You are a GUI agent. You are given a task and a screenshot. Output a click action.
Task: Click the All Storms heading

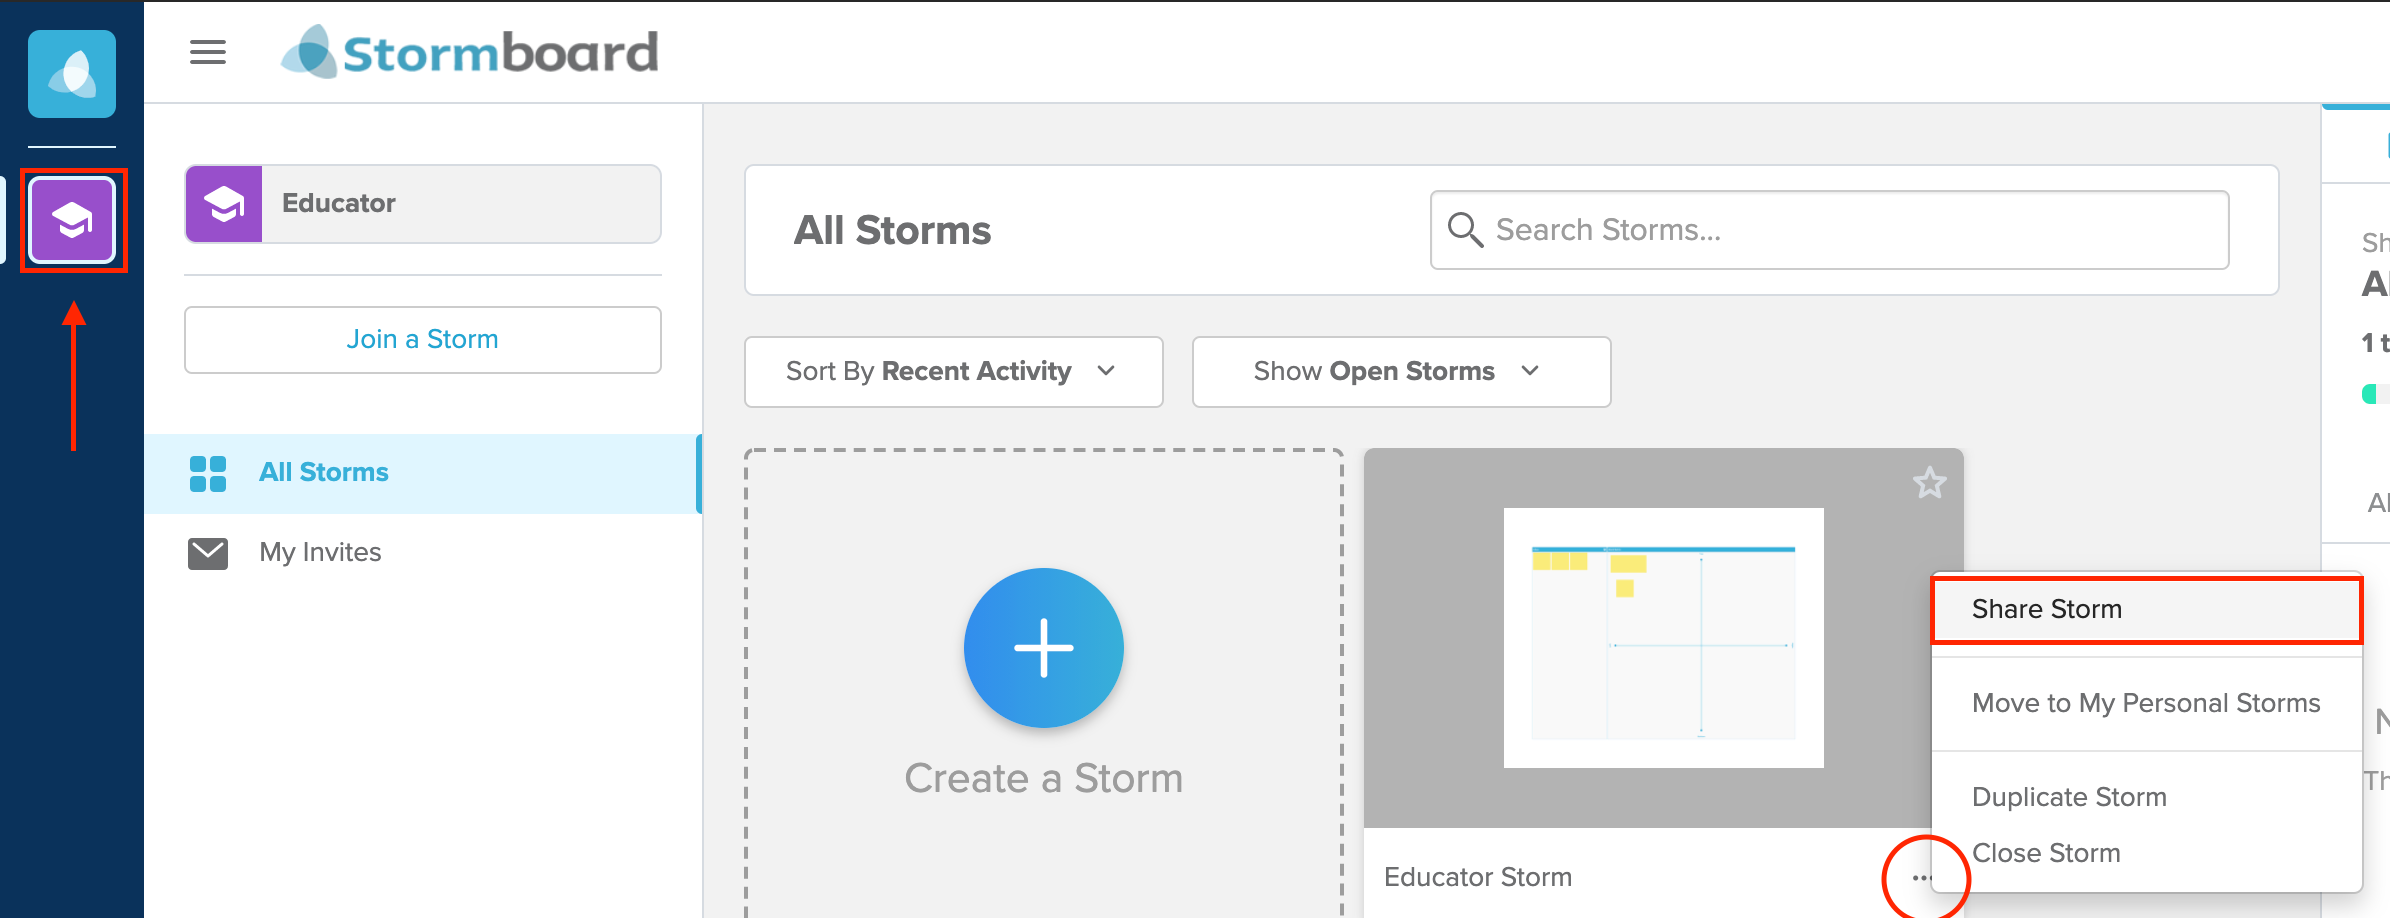point(892,230)
